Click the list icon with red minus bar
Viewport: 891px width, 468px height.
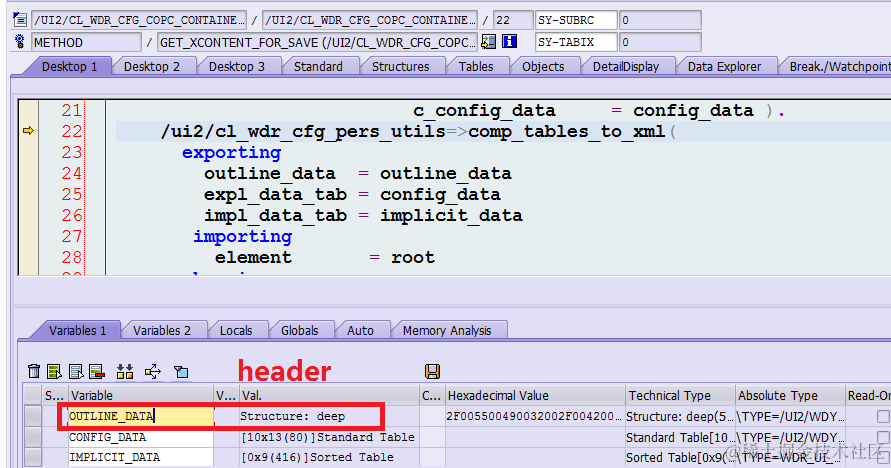[97, 371]
